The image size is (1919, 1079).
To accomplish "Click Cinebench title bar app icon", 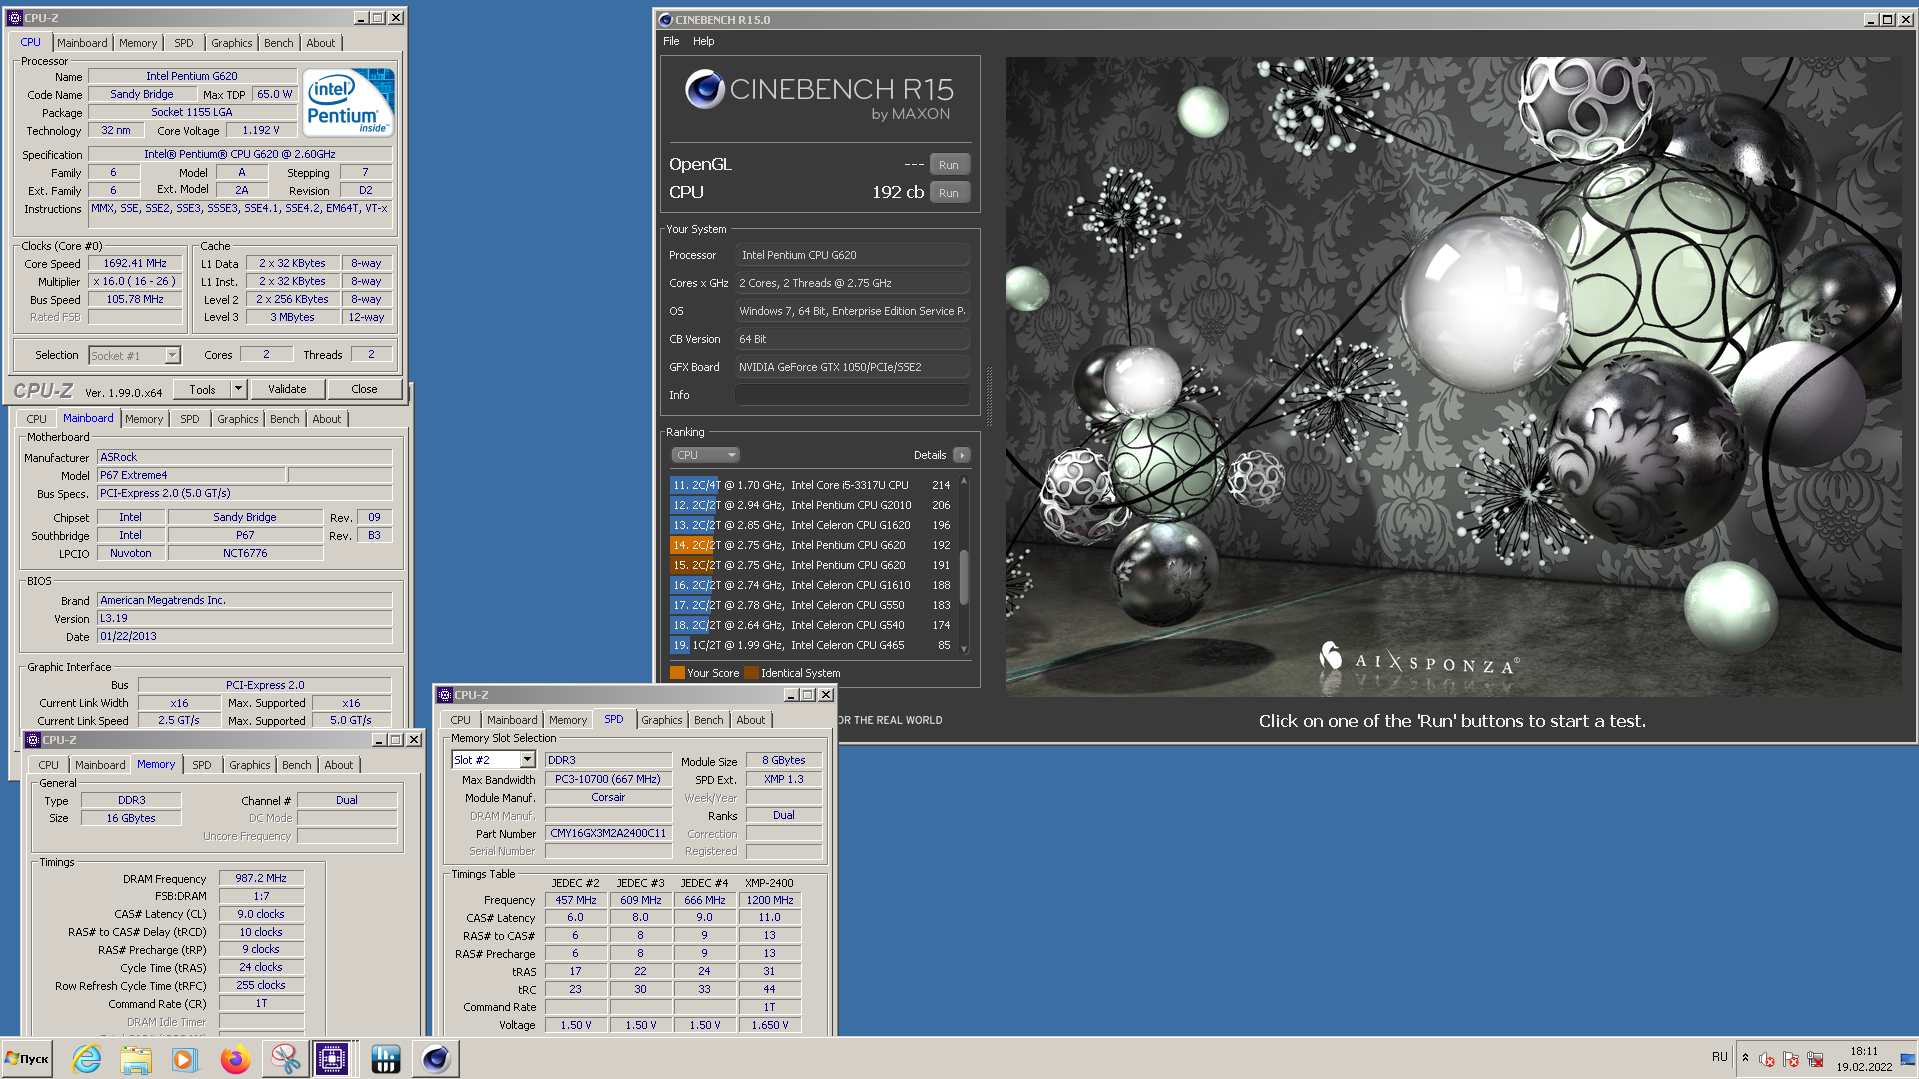I will (x=666, y=19).
